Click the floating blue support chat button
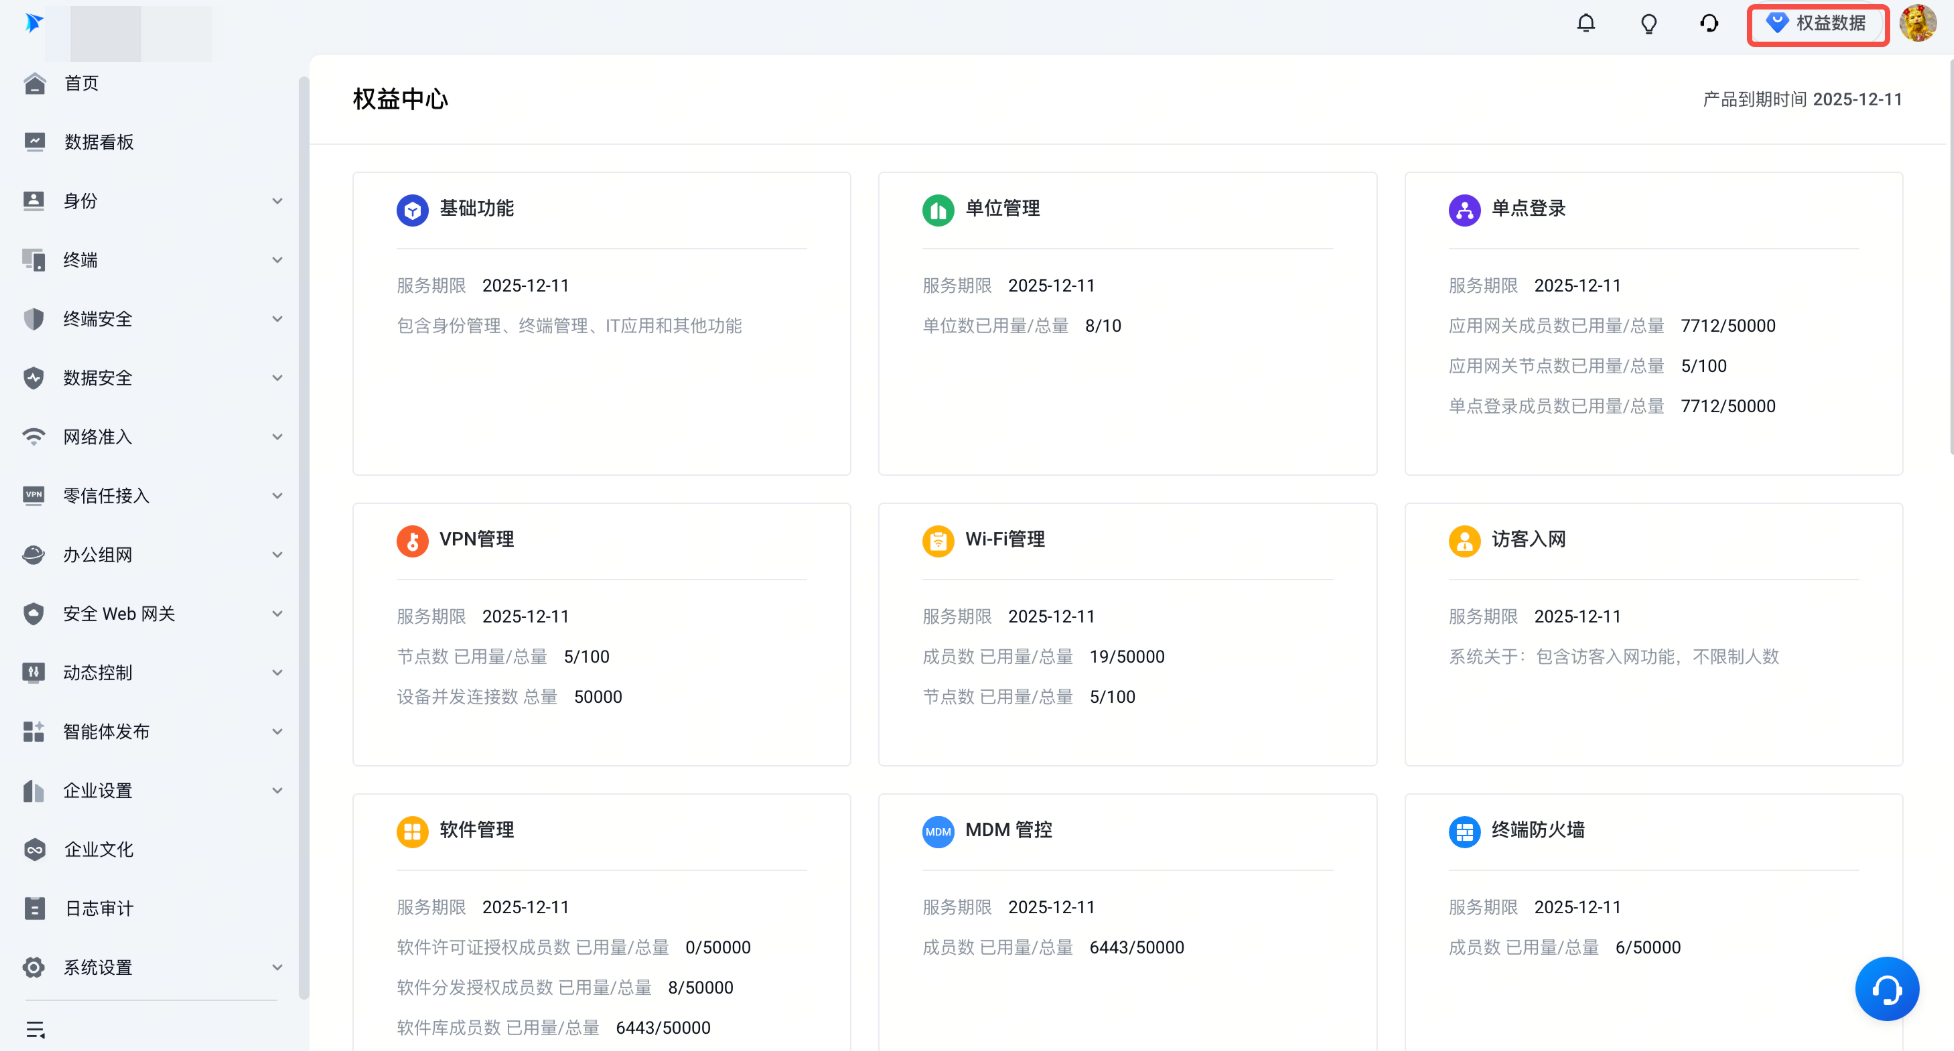1954x1051 pixels. 1886,989
